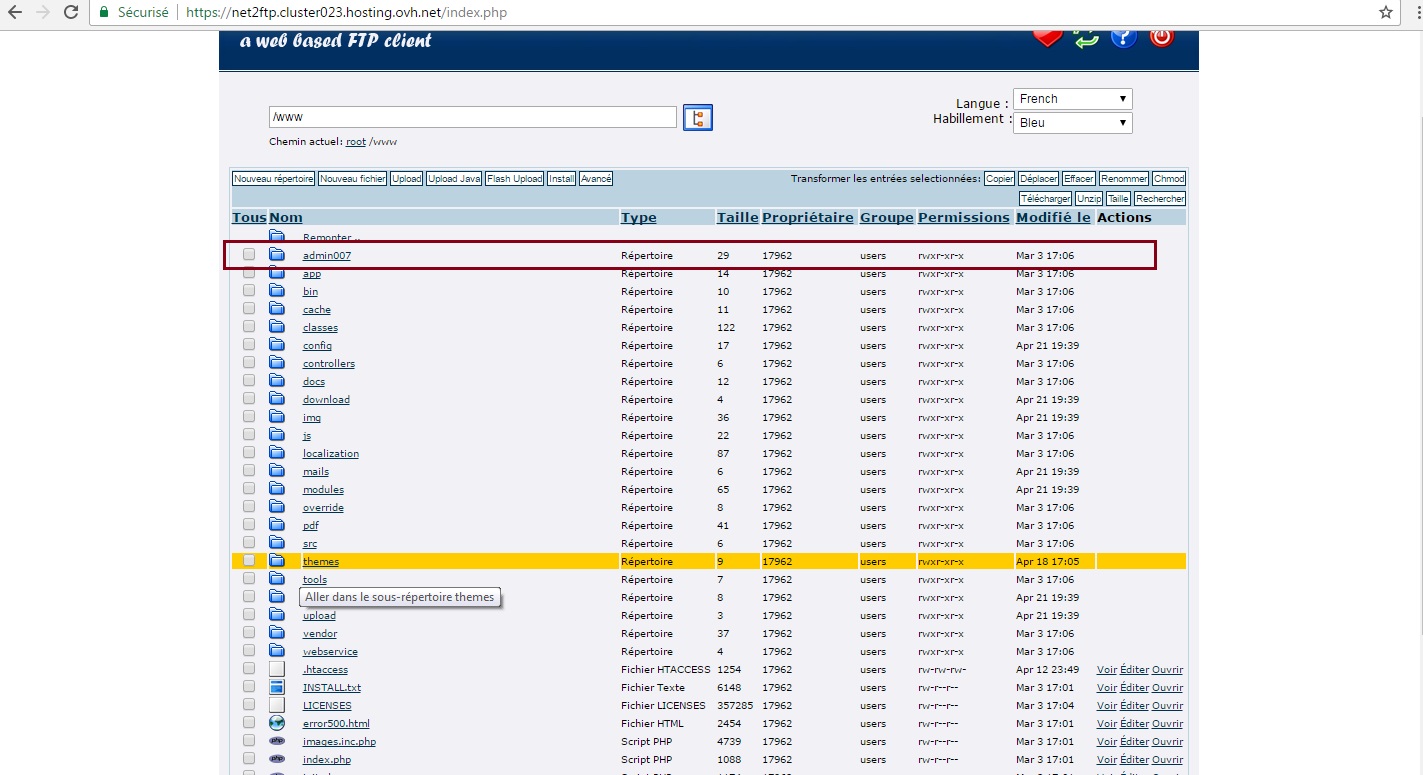Click the folder icon beside pdf

[277, 525]
